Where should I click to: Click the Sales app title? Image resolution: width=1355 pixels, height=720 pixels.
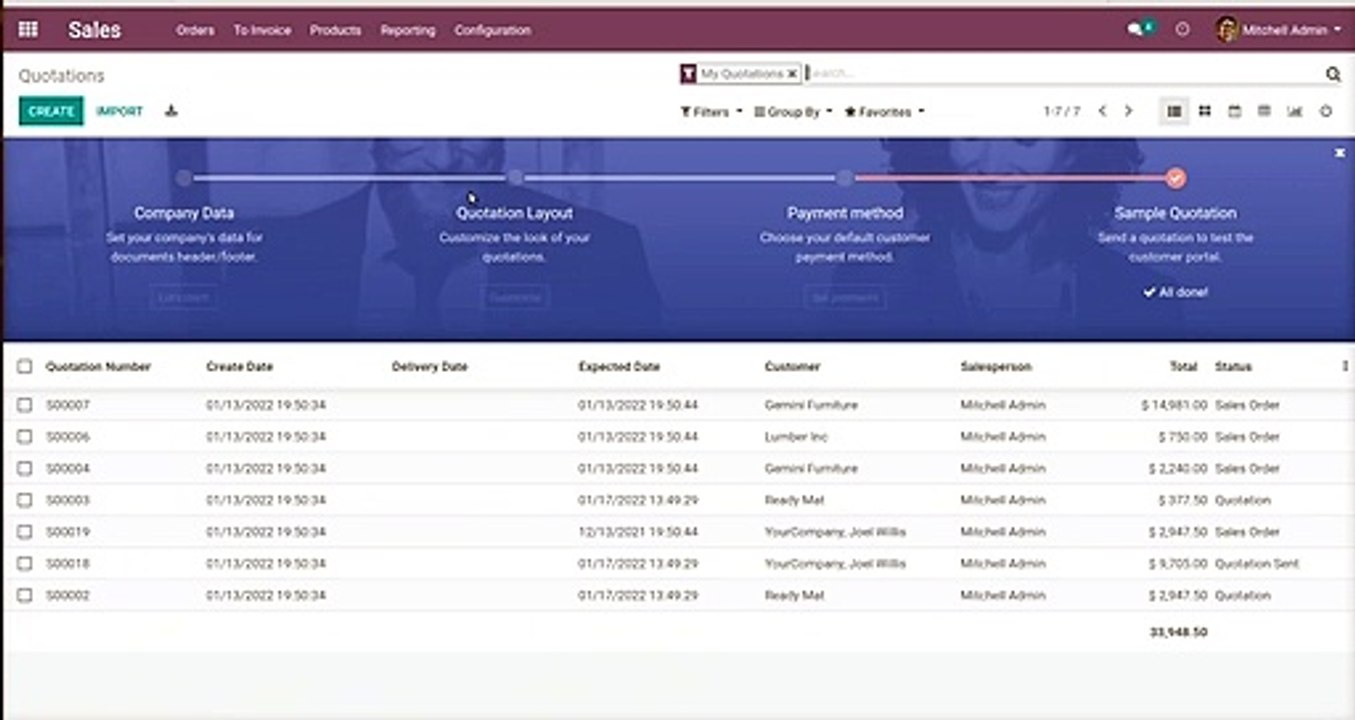tap(94, 30)
